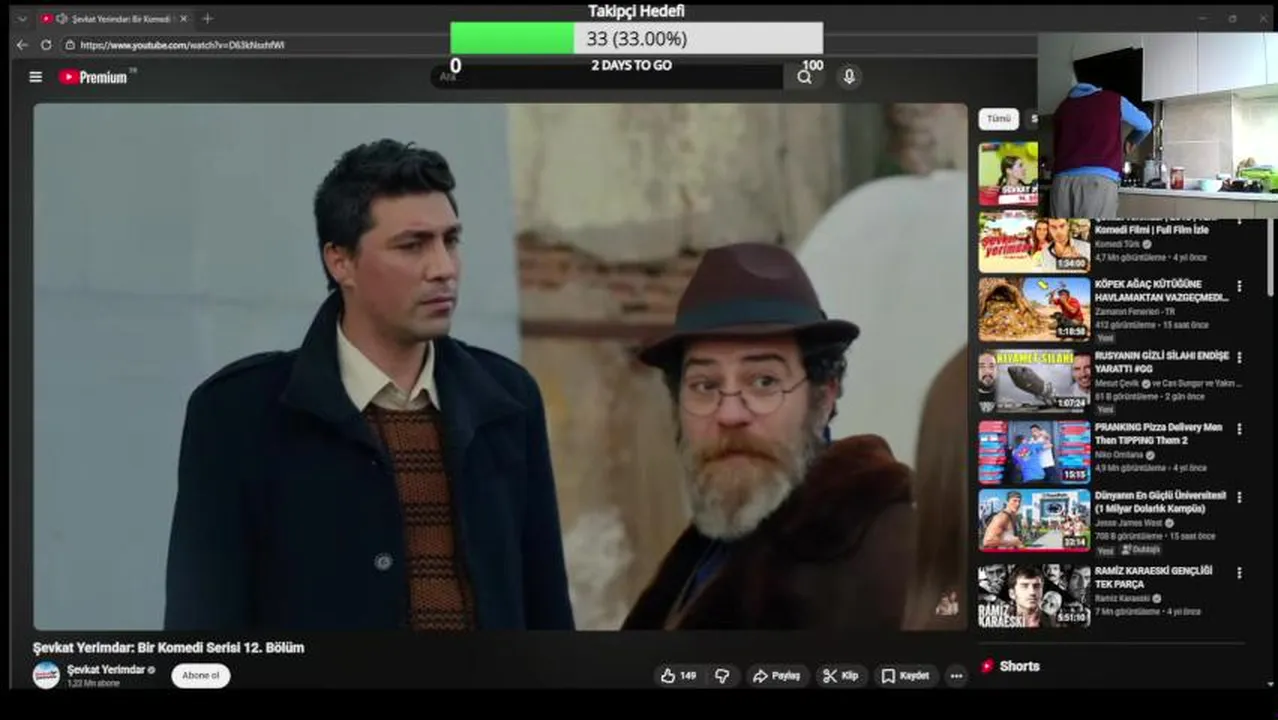Click the Komedi Türk channel name

point(1118,244)
